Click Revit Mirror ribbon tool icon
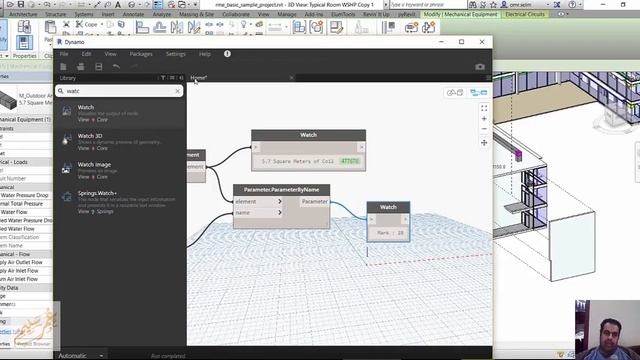The width and height of the screenshot is (640, 360). [x=177, y=27]
